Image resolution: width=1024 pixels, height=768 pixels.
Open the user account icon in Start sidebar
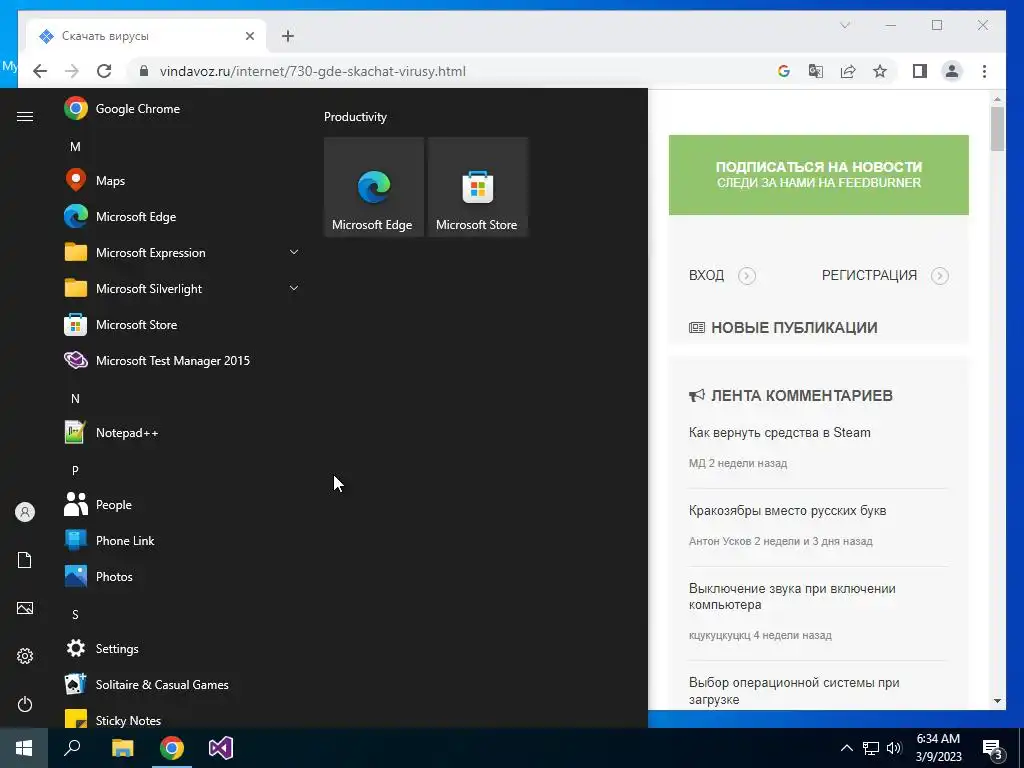pos(25,512)
